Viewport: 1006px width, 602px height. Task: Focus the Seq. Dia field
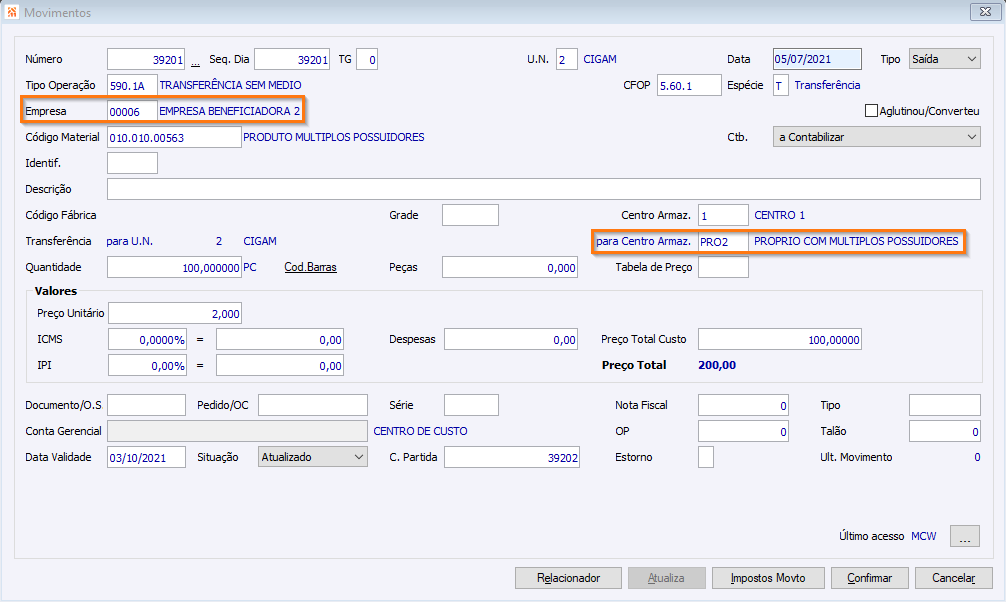tap(292, 59)
